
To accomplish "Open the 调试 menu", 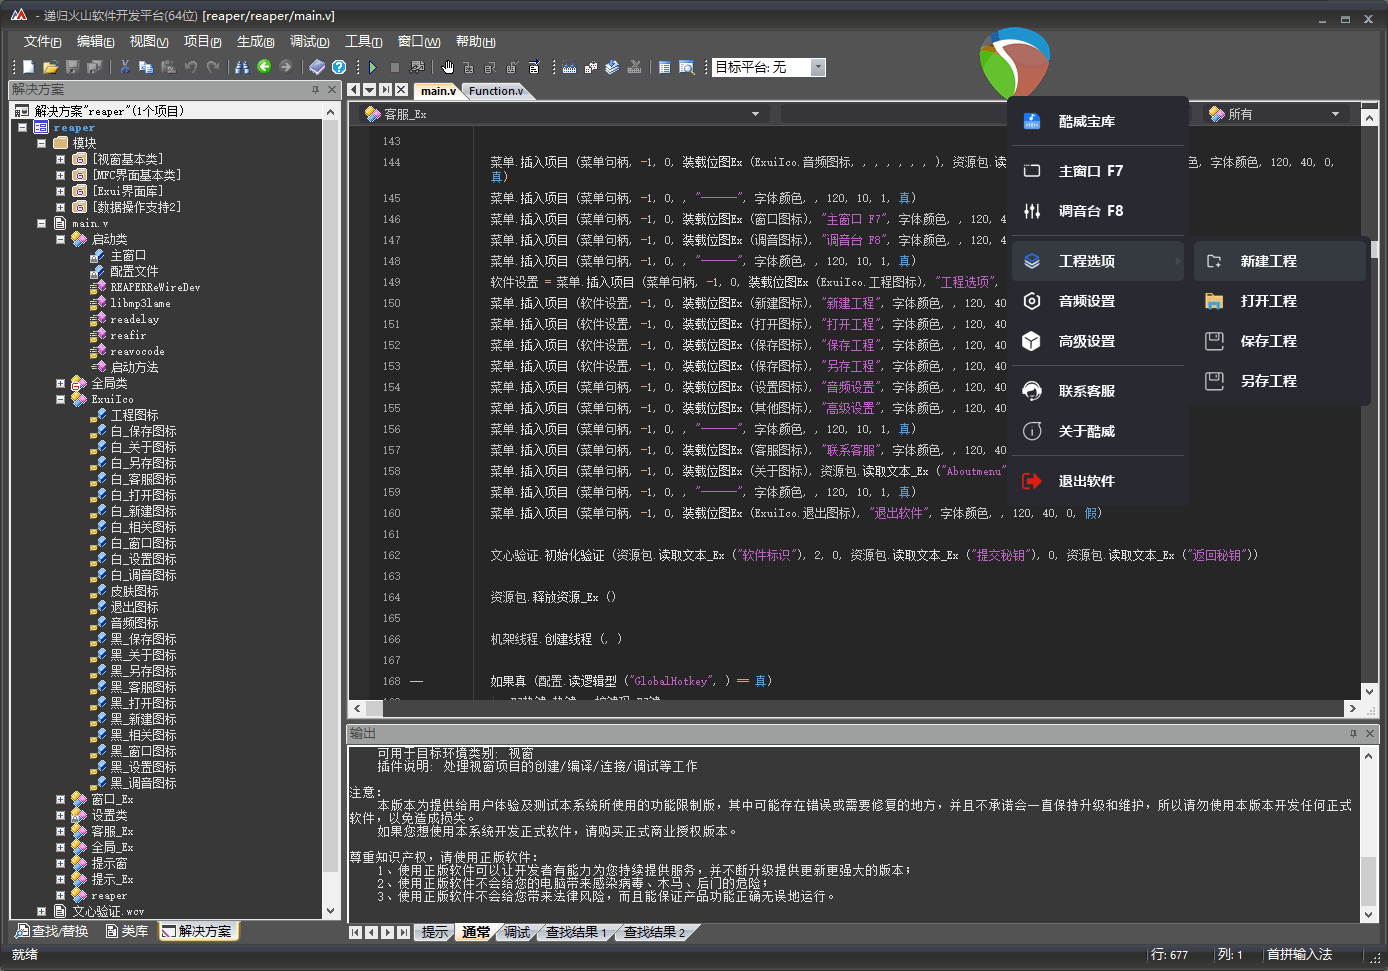I will point(310,41).
